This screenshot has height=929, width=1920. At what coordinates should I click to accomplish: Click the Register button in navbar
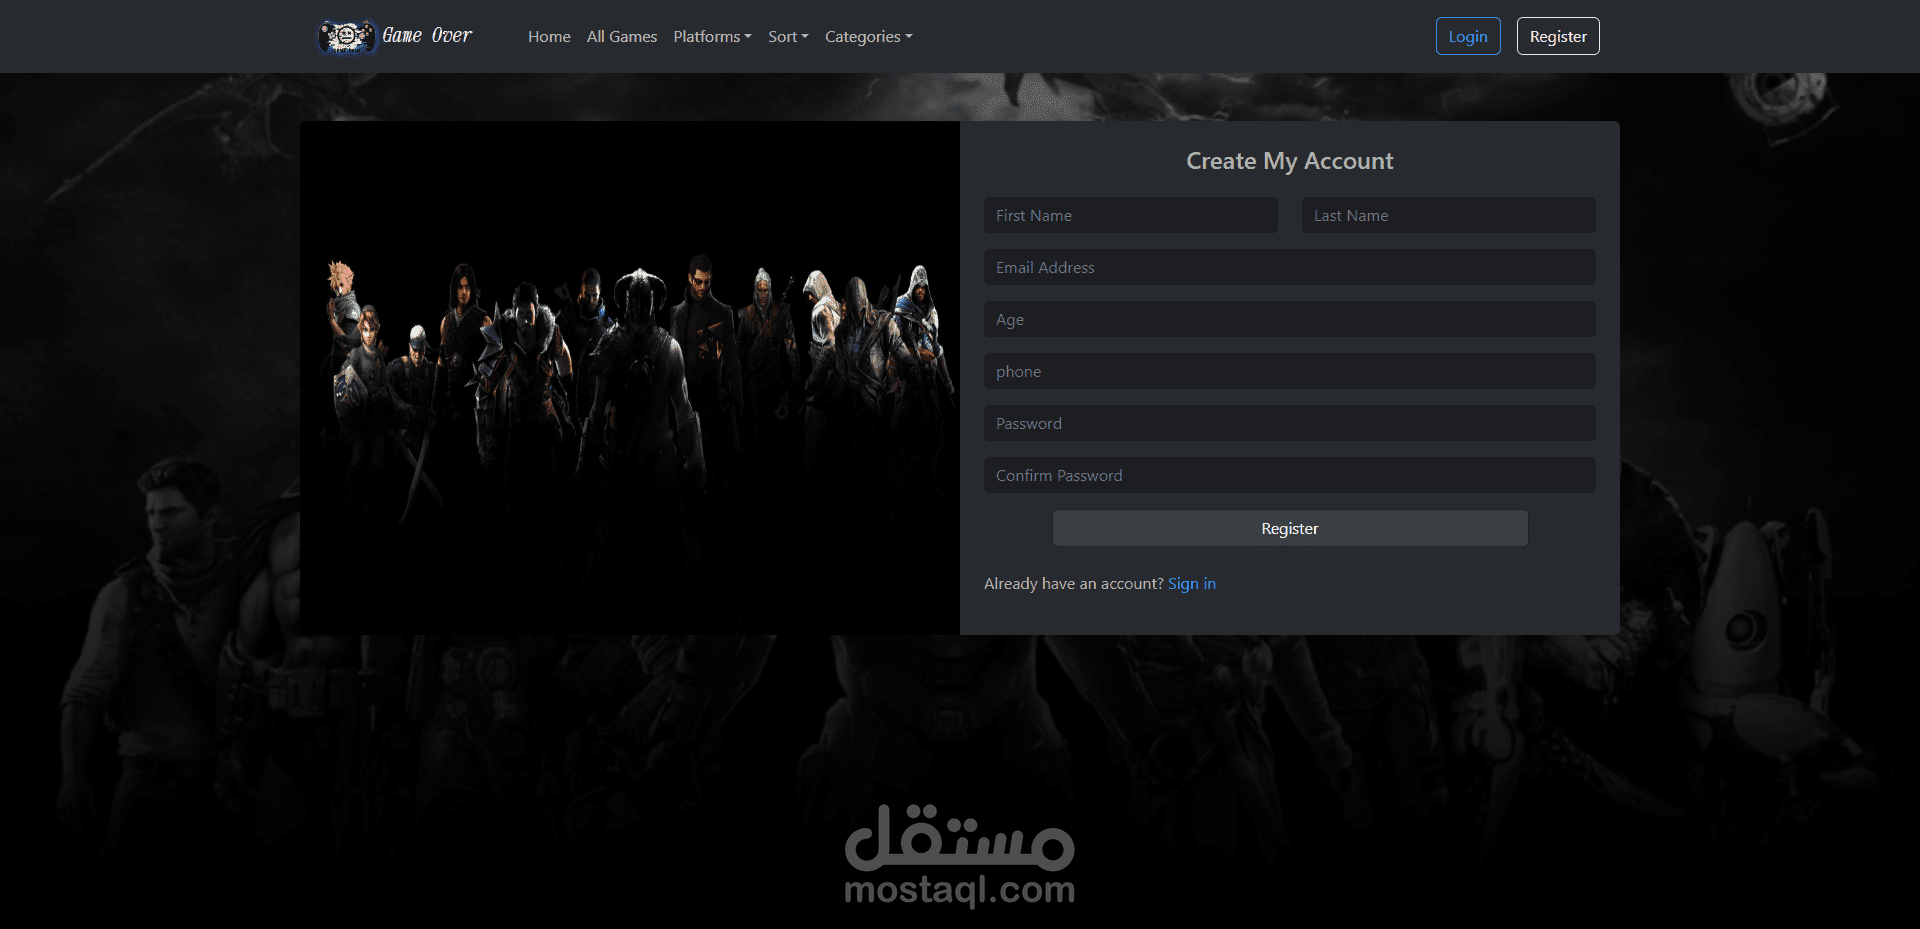(1558, 36)
